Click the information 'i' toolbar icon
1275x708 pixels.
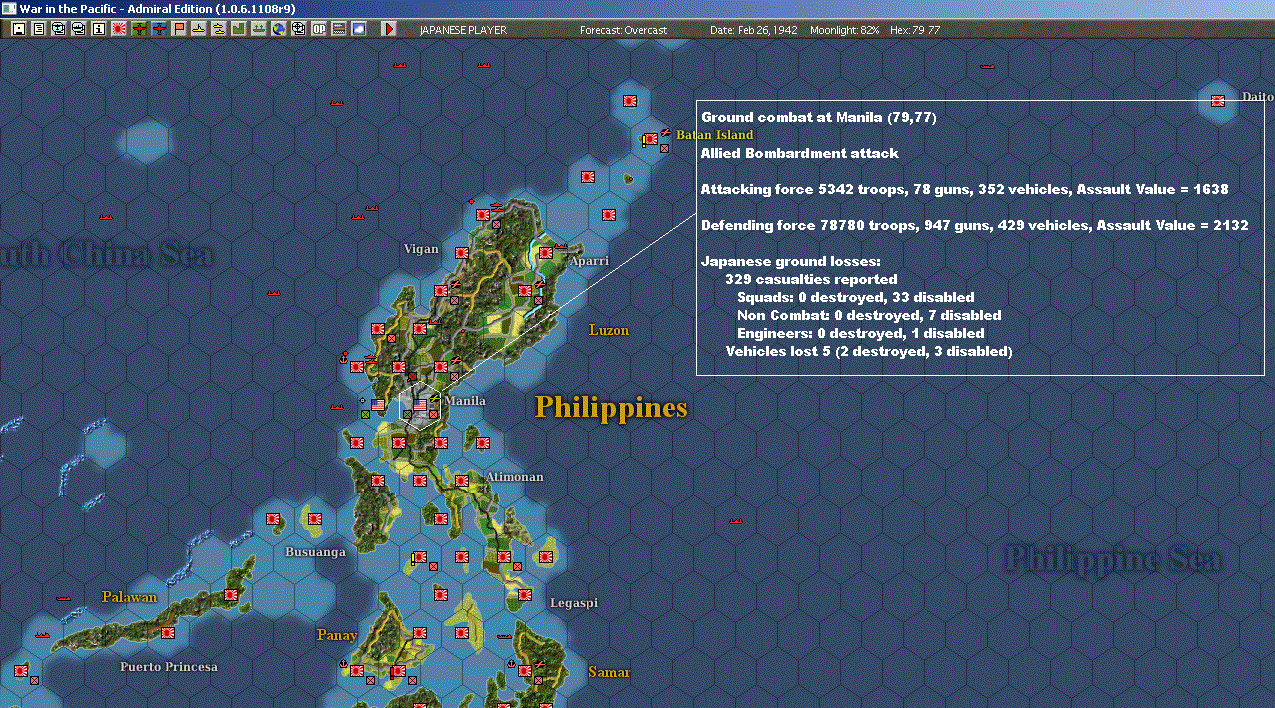coord(99,29)
